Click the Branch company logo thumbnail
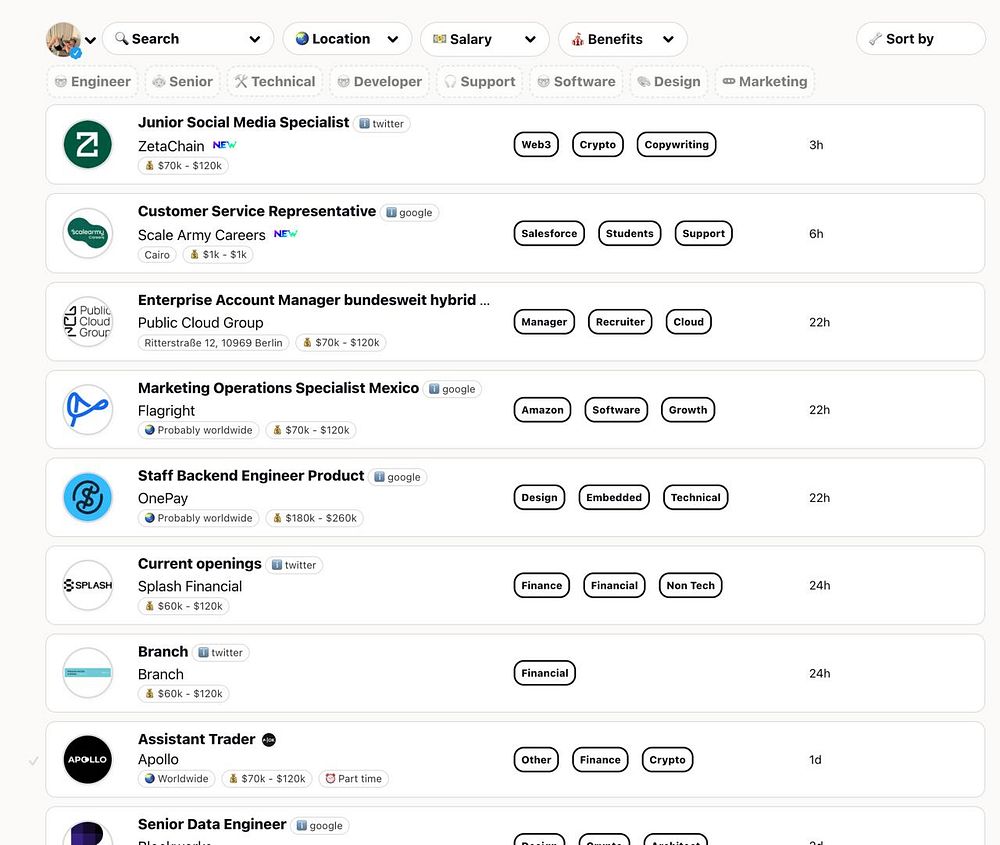1000x845 pixels. (x=88, y=673)
